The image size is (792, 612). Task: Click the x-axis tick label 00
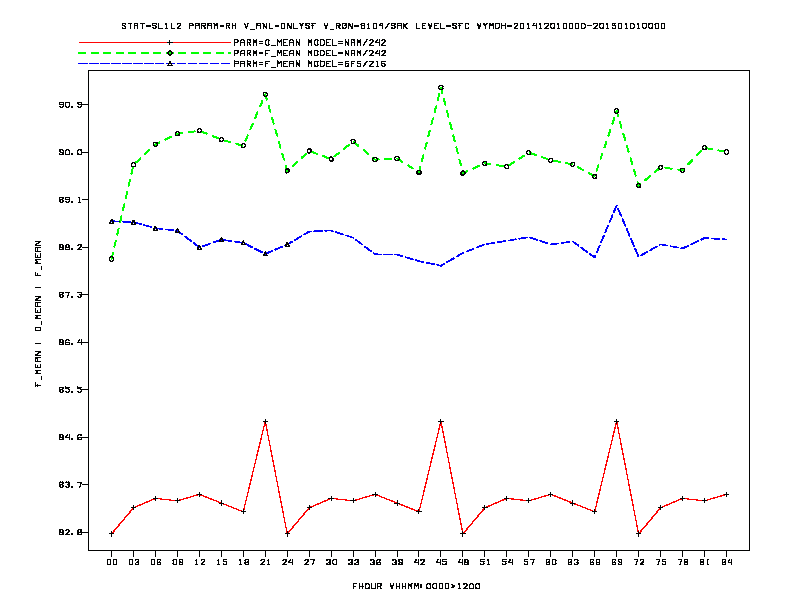click(x=112, y=562)
